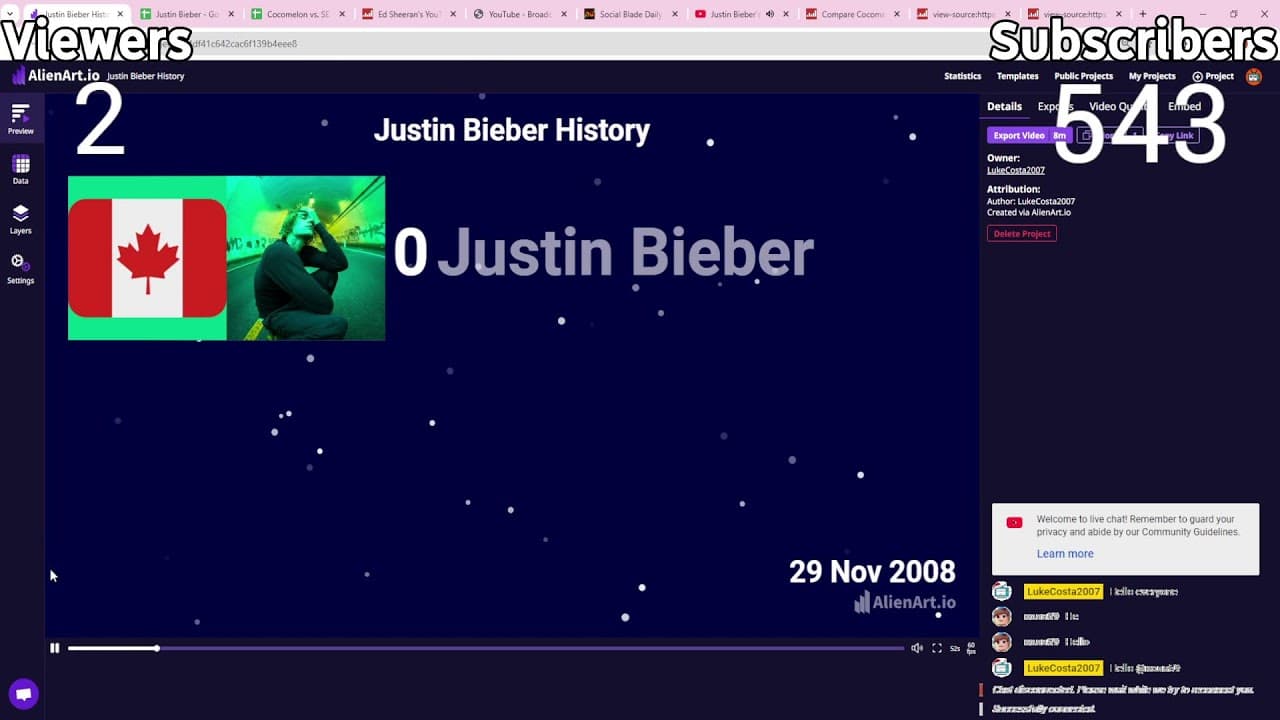Switch to YouTube - Broadcast browser tab
Image resolution: width=1280 pixels, height=720 pixels.
click(518, 14)
